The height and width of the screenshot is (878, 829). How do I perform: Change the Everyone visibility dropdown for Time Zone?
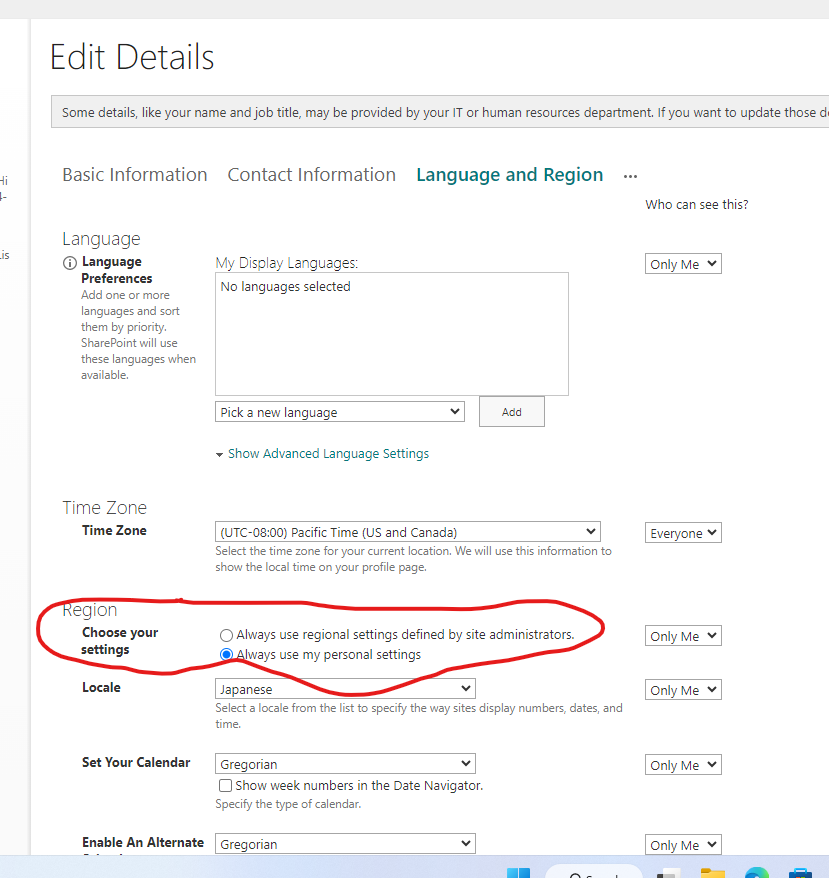pyautogui.click(x=683, y=532)
